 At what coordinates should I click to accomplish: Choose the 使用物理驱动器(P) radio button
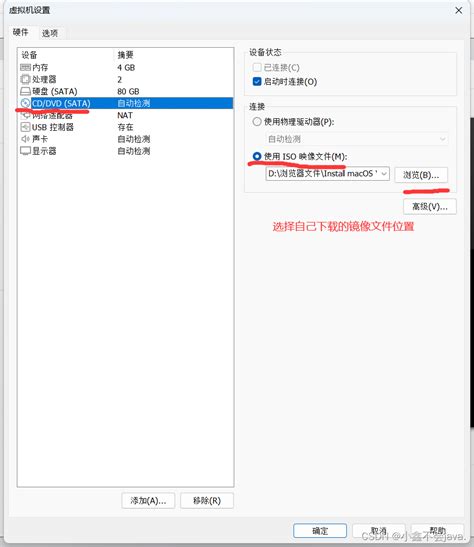[257, 122]
